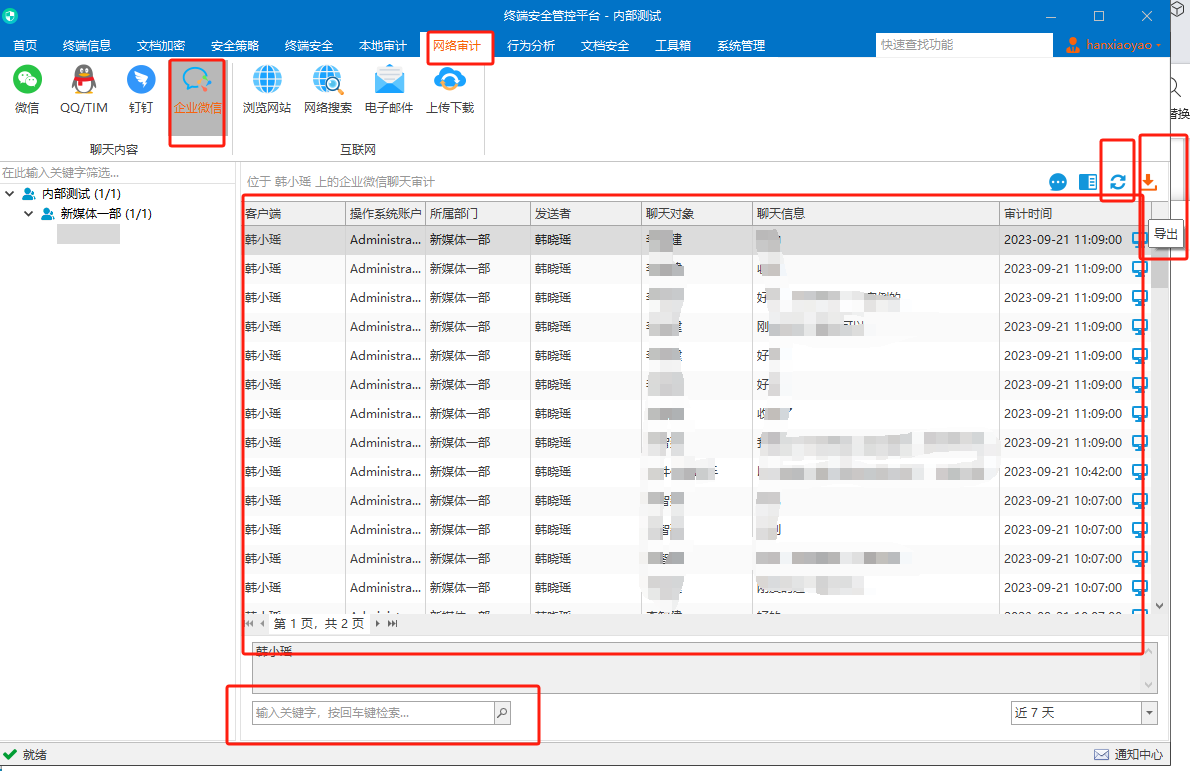Click the orange 导出 download icon
This screenshot has width=1190, height=771.
coord(1149,182)
